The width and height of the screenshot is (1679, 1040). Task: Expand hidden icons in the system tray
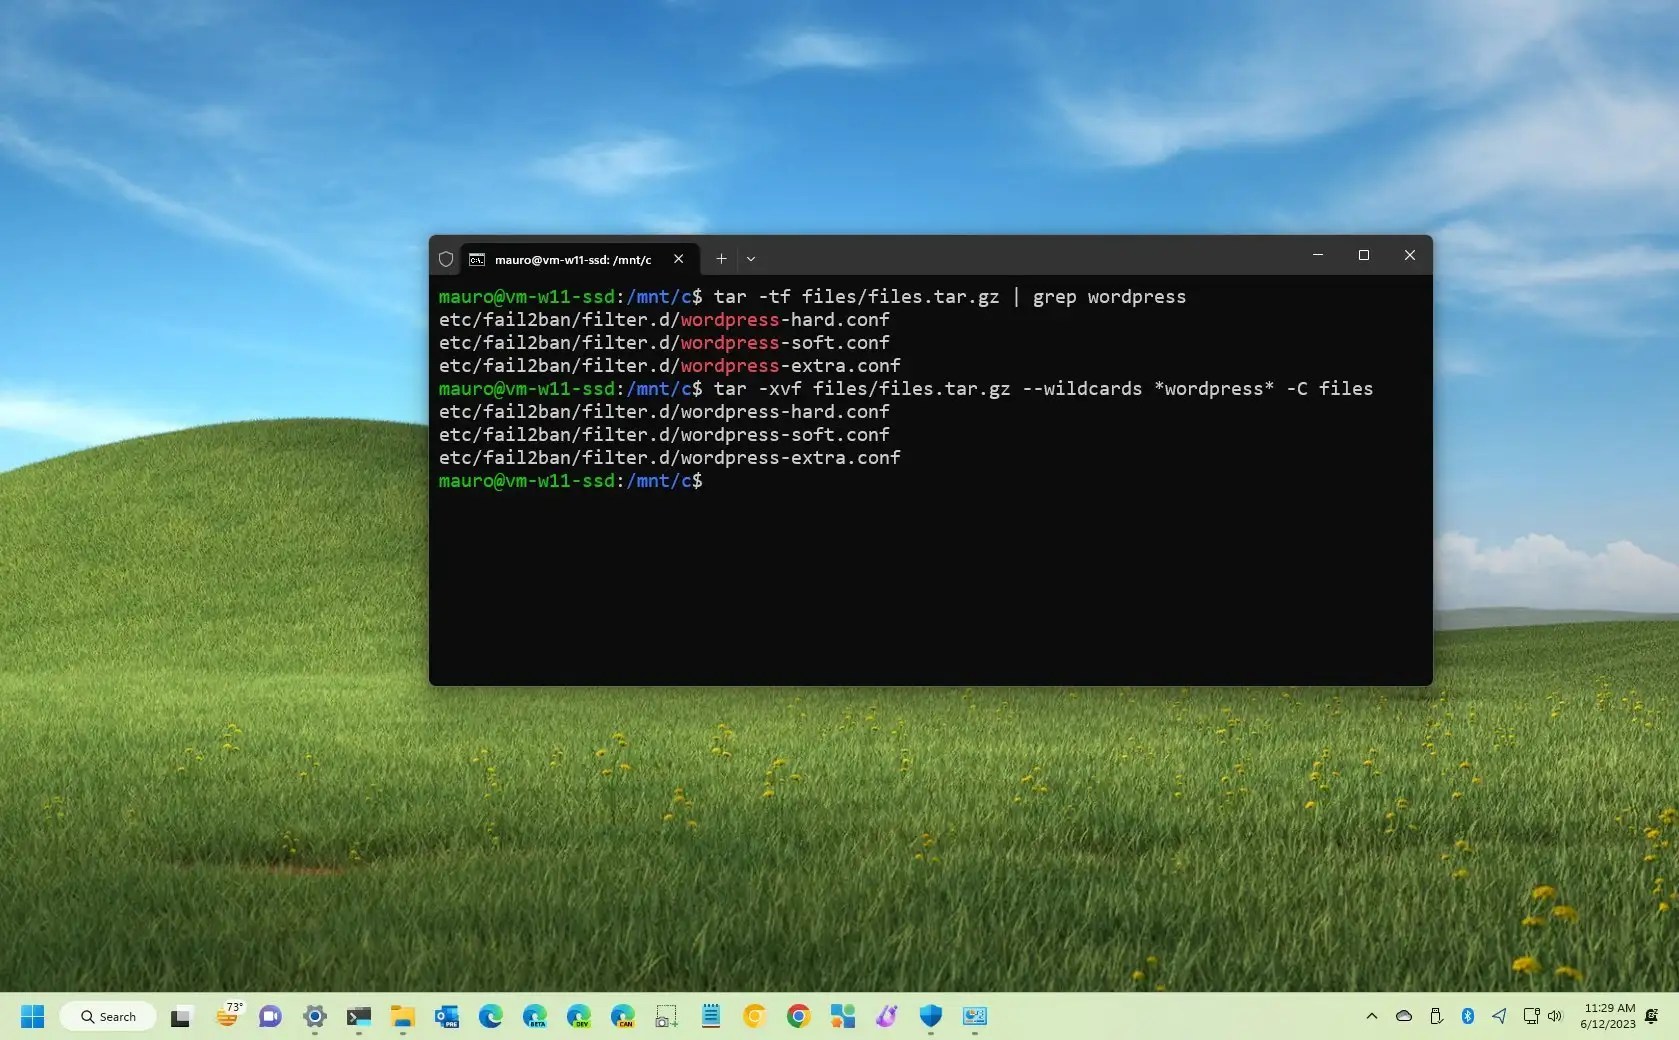click(x=1371, y=1016)
